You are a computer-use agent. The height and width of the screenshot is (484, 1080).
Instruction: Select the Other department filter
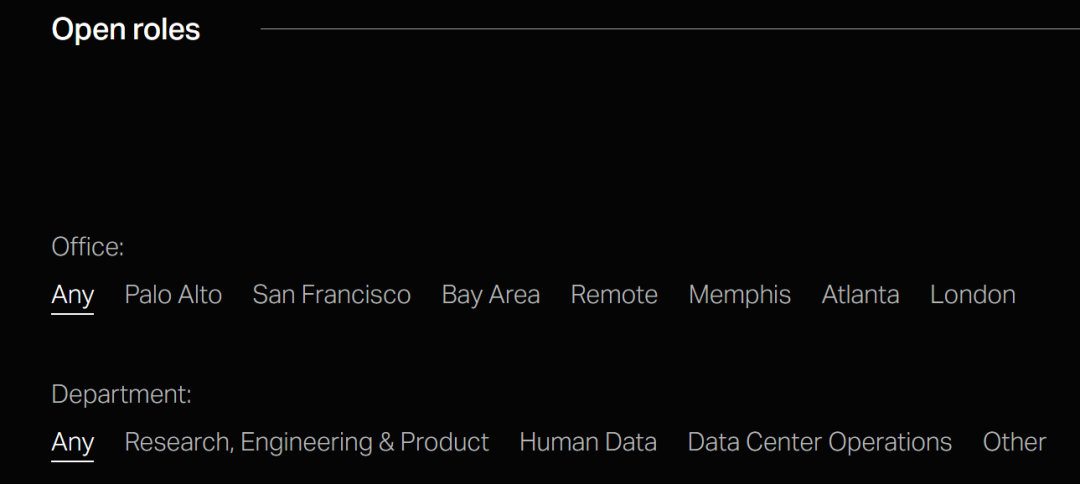click(x=1014, y=442)
